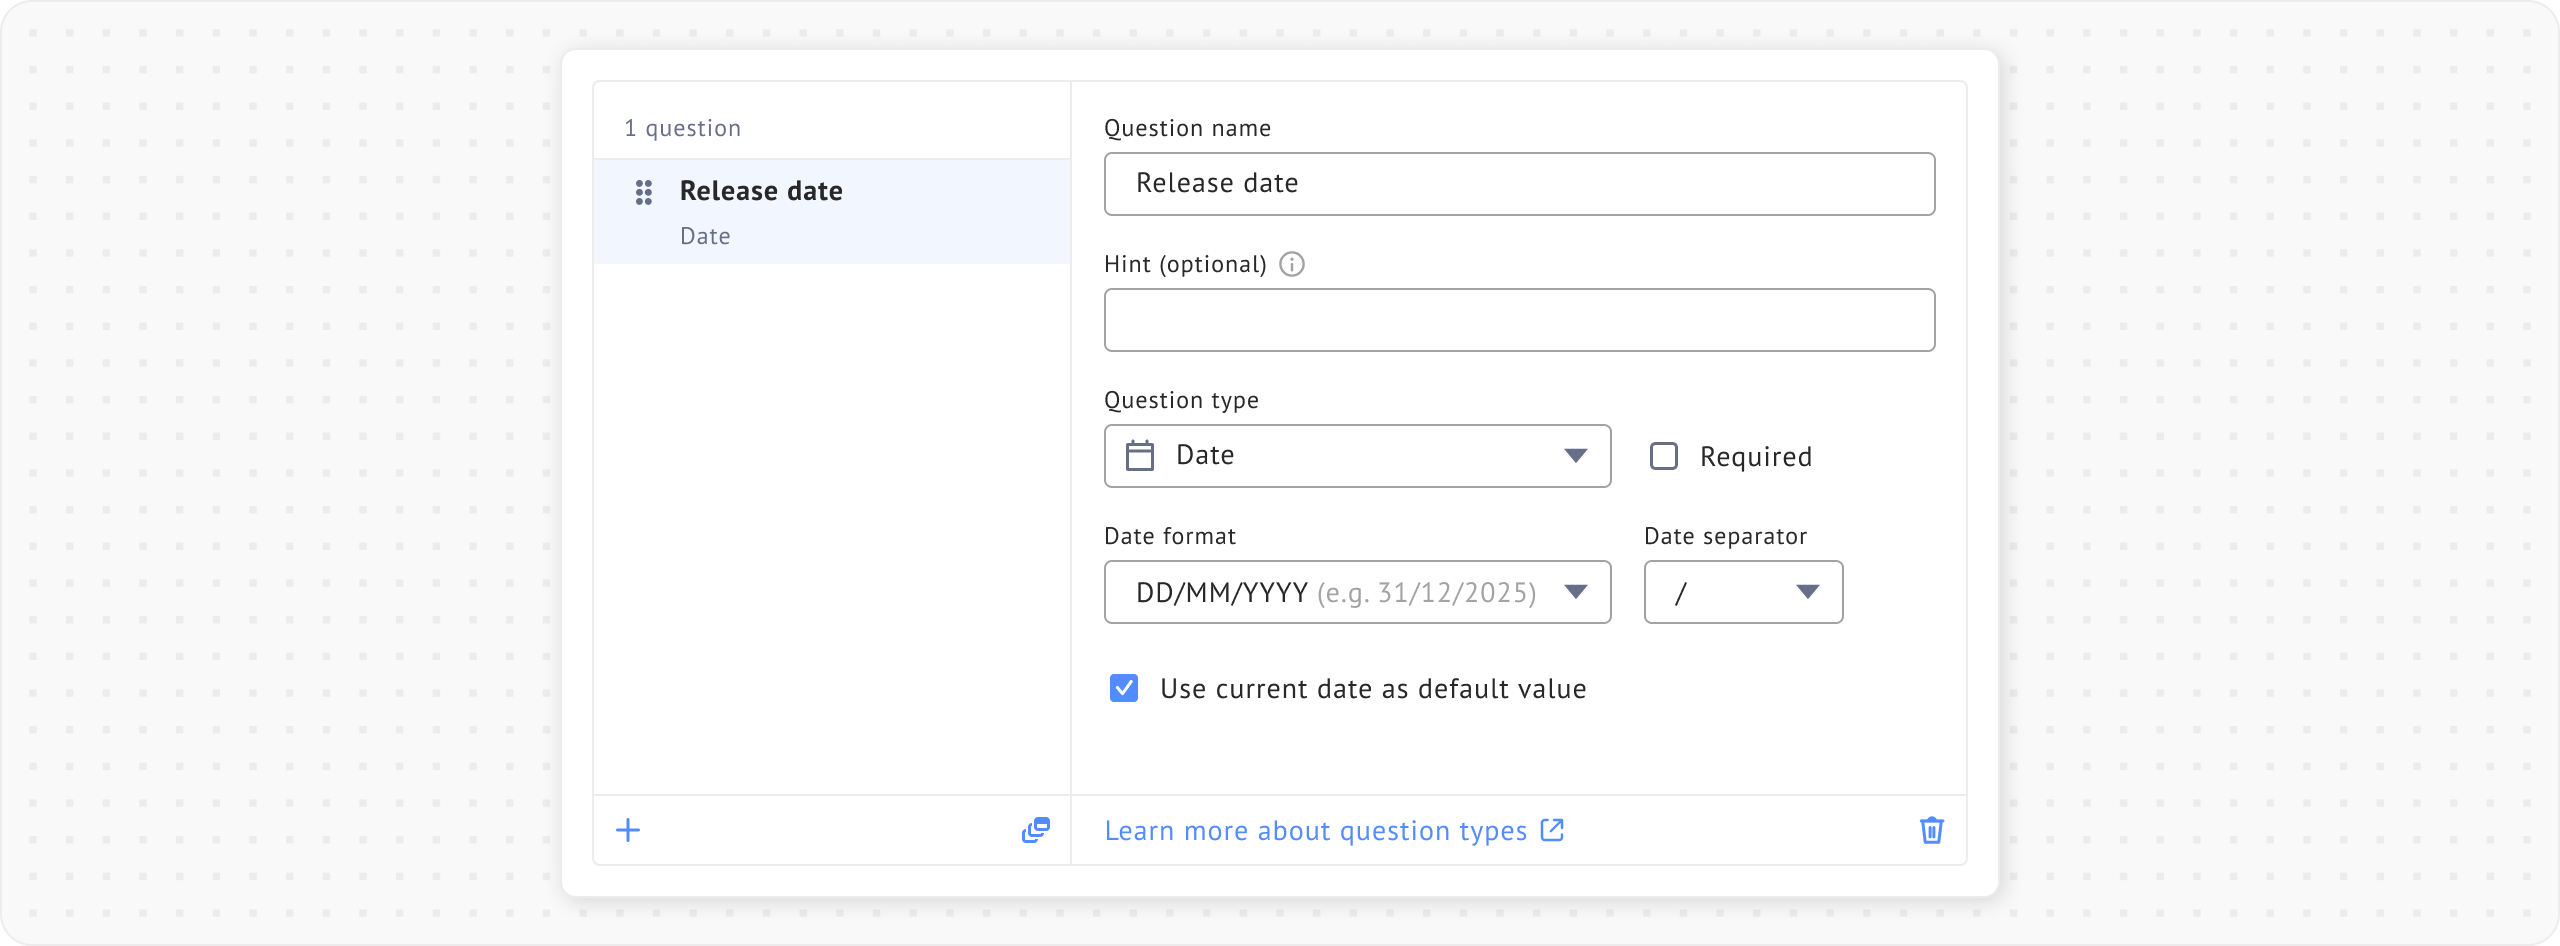The image size is (2560, 946).
Task: Click the Question name input field
Action: tap(1519, 184)
